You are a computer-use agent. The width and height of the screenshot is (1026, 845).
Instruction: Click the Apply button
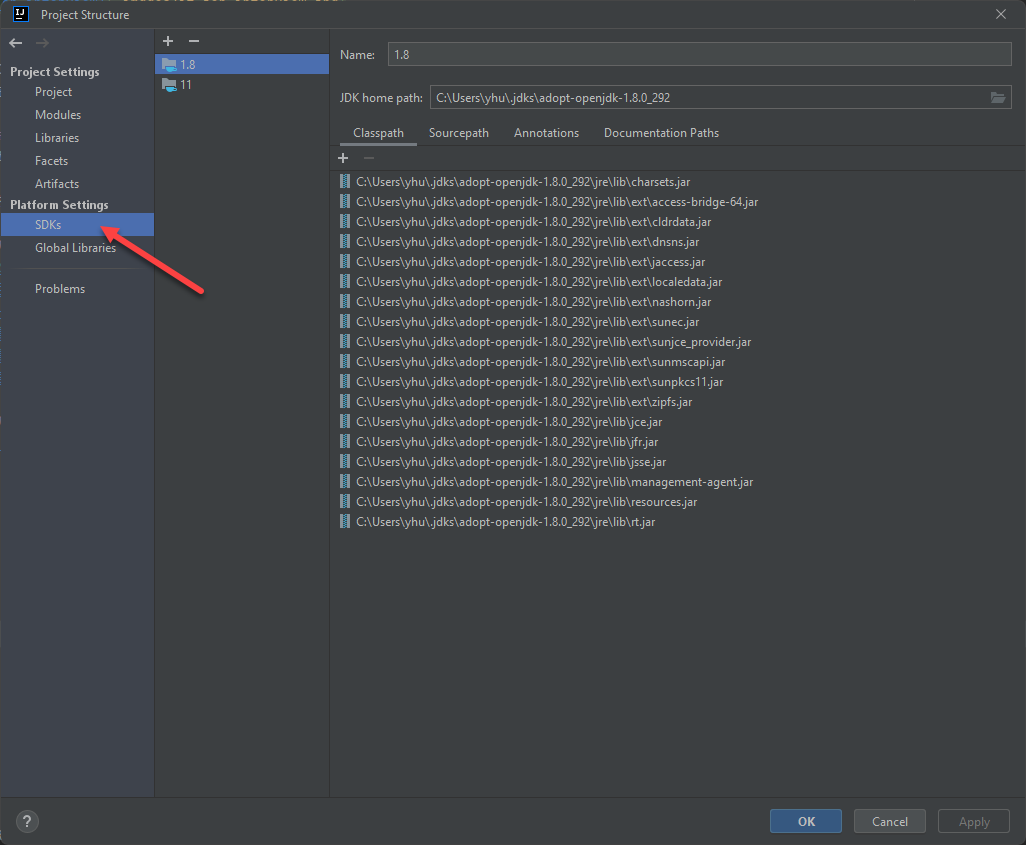[x=974, y=821]
